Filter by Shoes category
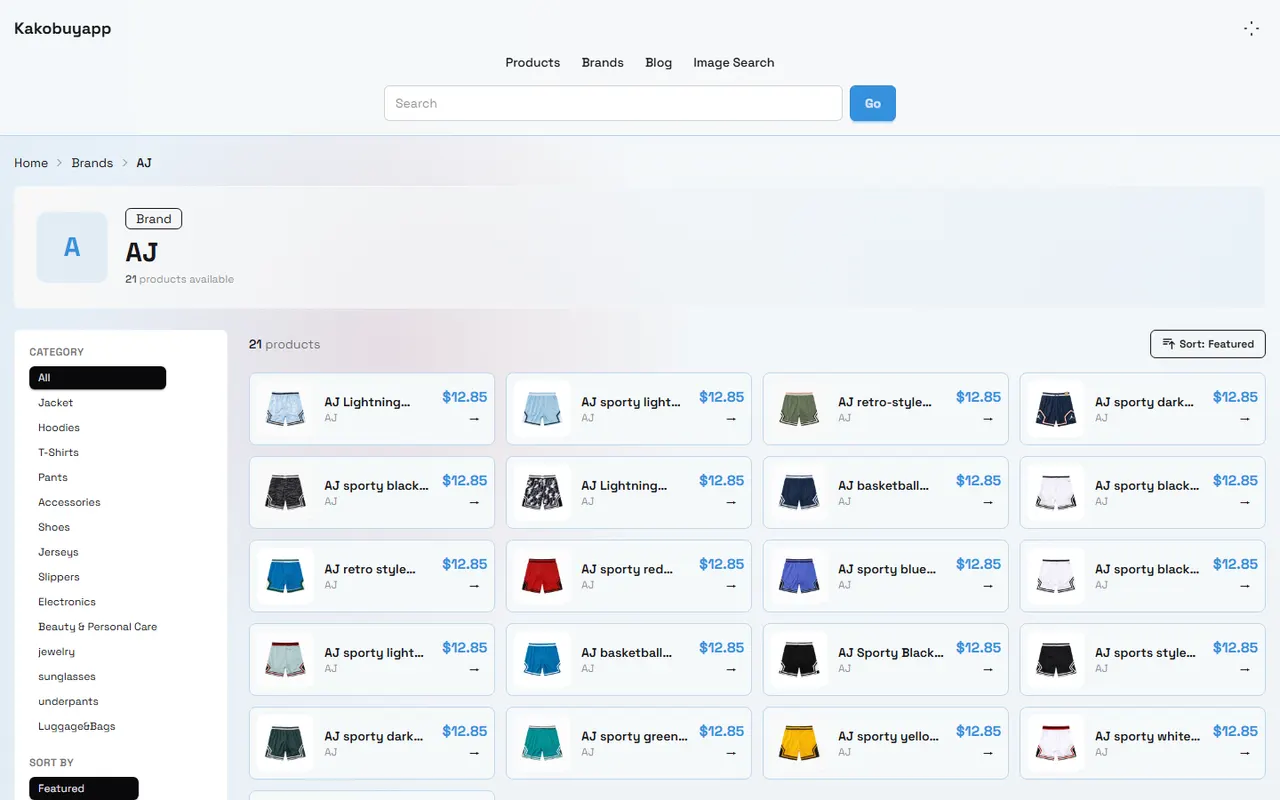The width and height of the screenshot is (1280, 800). pyautogui.click(x=54, y=527)
